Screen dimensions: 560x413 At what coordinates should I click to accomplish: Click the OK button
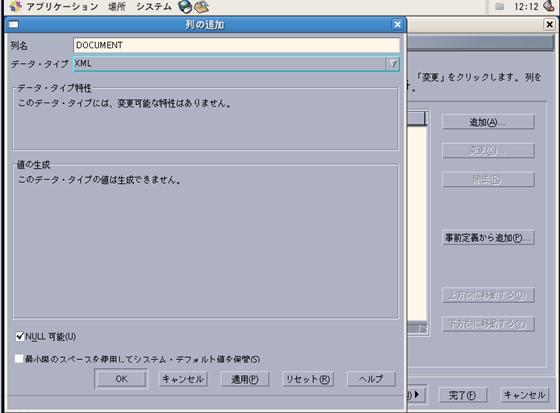click(121, 379)
